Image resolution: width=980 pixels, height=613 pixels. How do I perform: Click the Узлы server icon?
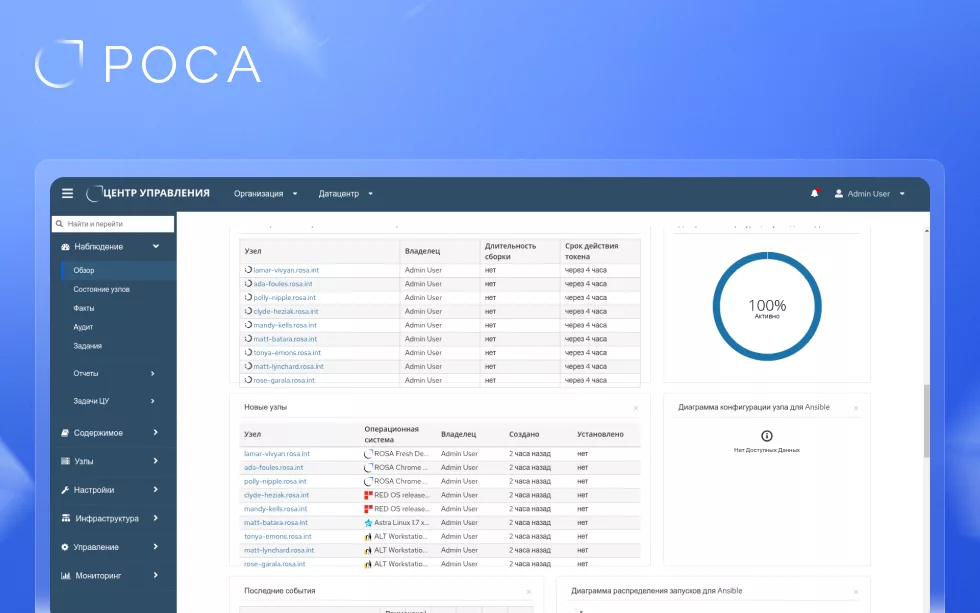pyautogui.click(x=65, y=461)
